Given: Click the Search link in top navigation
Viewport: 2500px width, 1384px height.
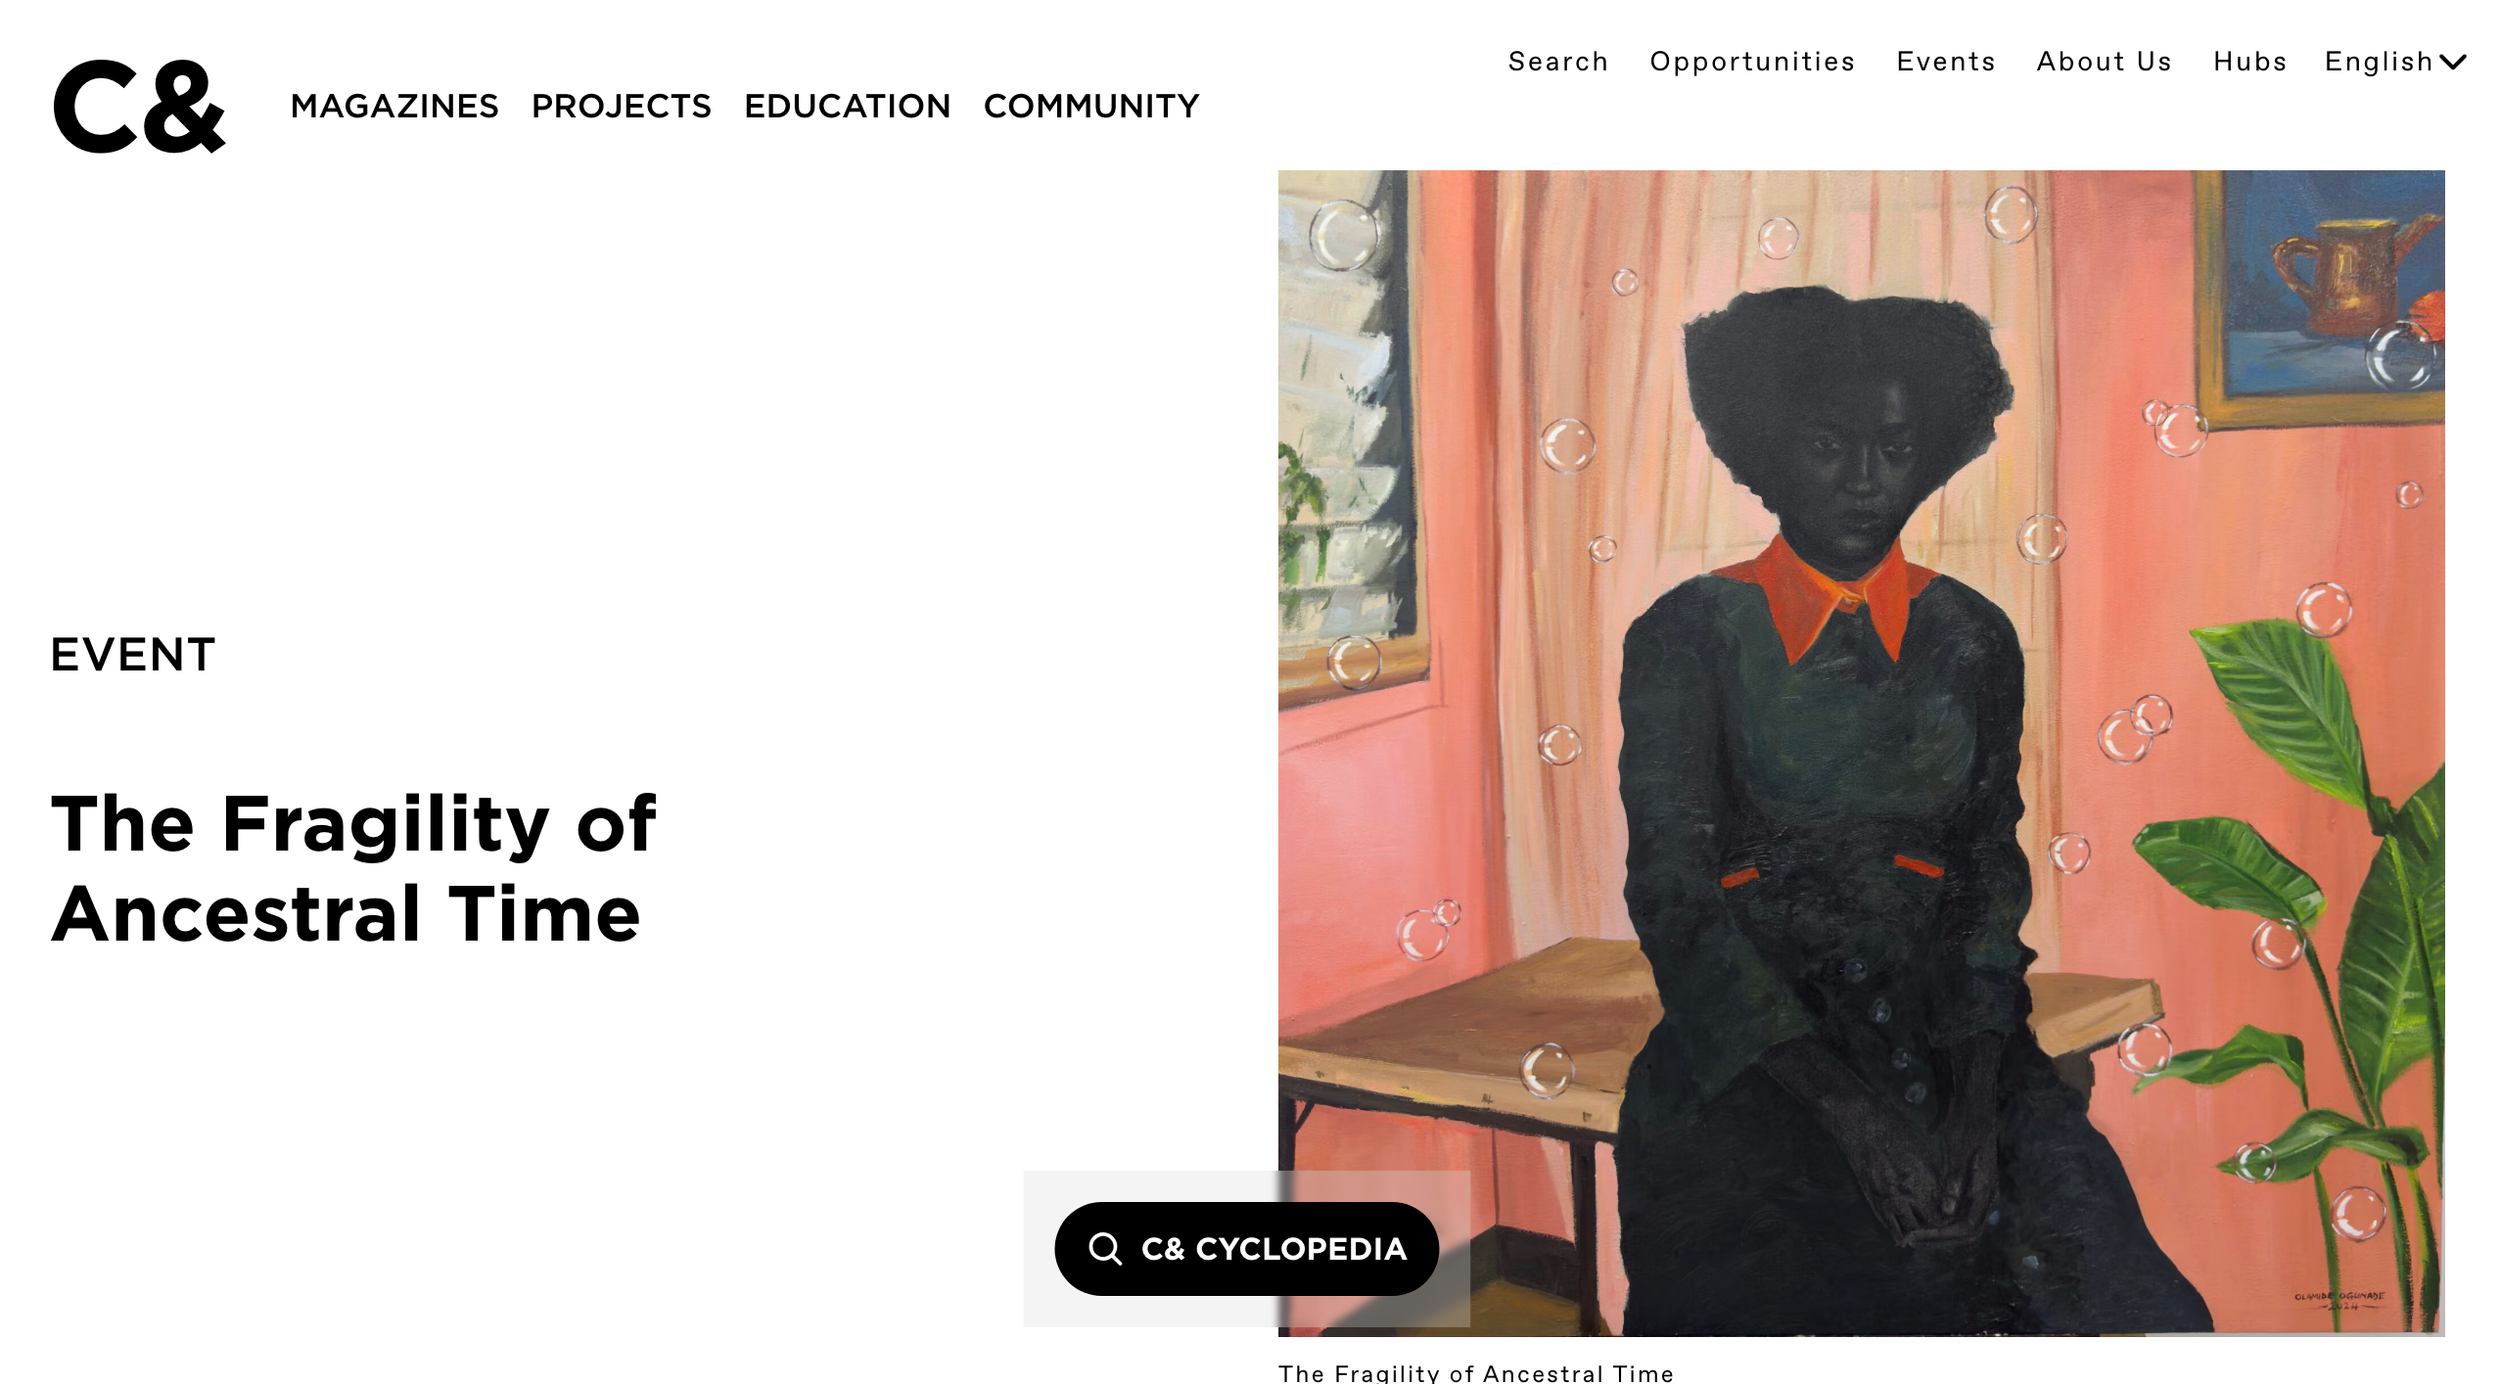Looking at the screenshot, I should [1558, 62].
